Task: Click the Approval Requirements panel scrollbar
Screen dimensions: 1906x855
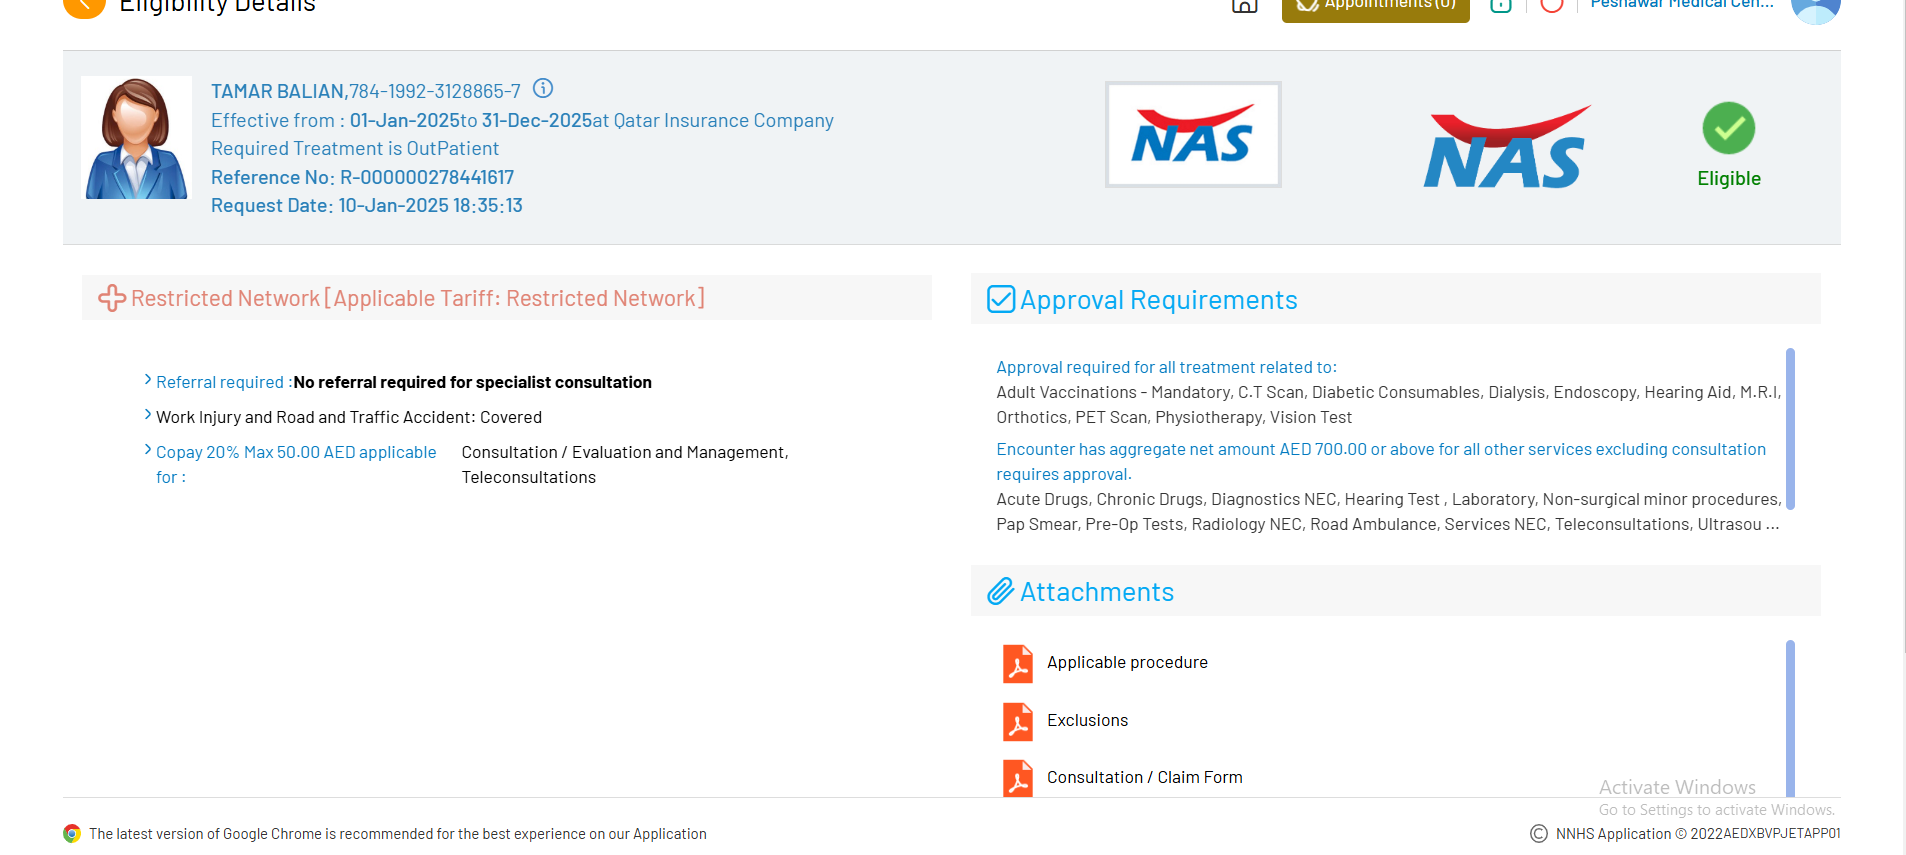Action: [1790, 428]
